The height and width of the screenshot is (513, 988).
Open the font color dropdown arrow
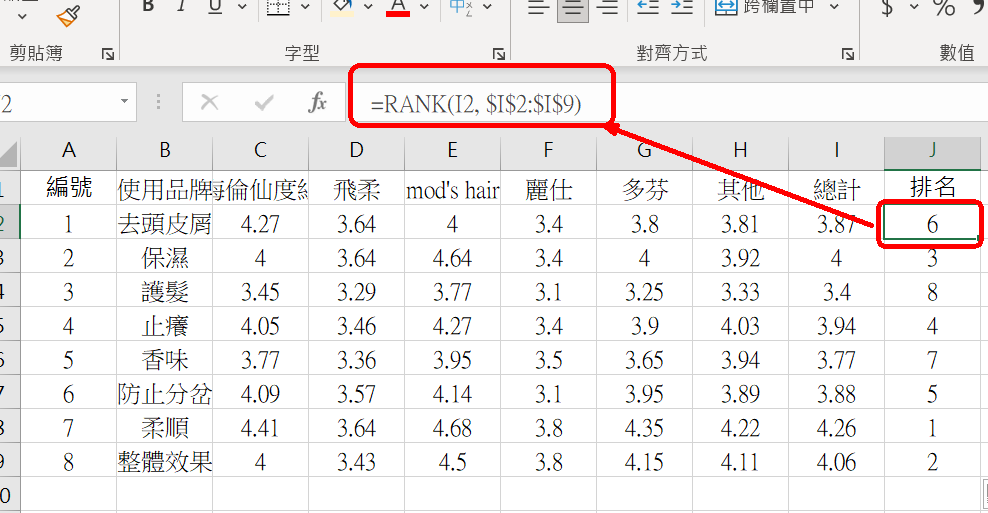pyautogui.click(x=424, y=8)
